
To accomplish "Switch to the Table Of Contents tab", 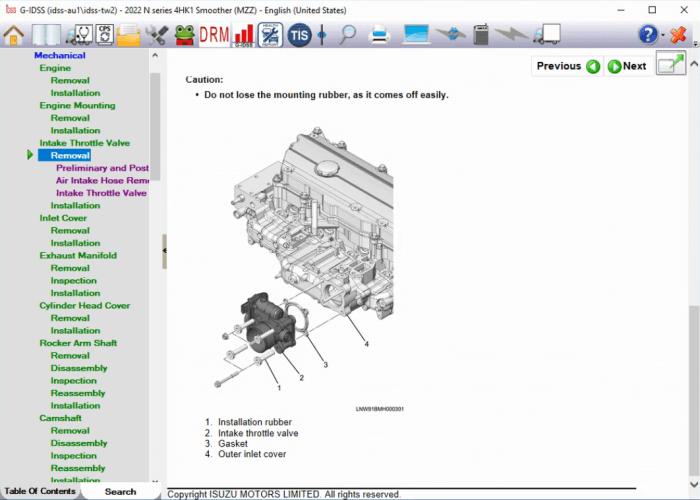I will pyautogui.click(x=40, y=491).
